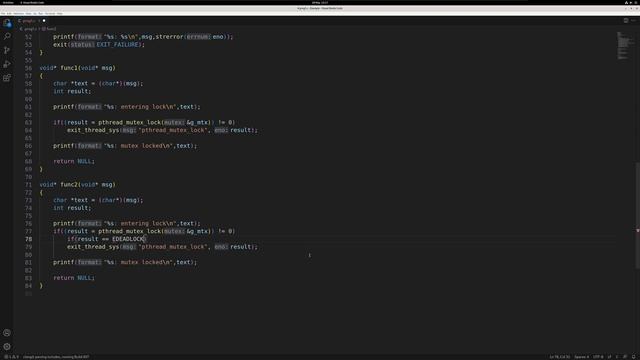
Task: Click the C language mode indicator
Action: coord(617,357)
